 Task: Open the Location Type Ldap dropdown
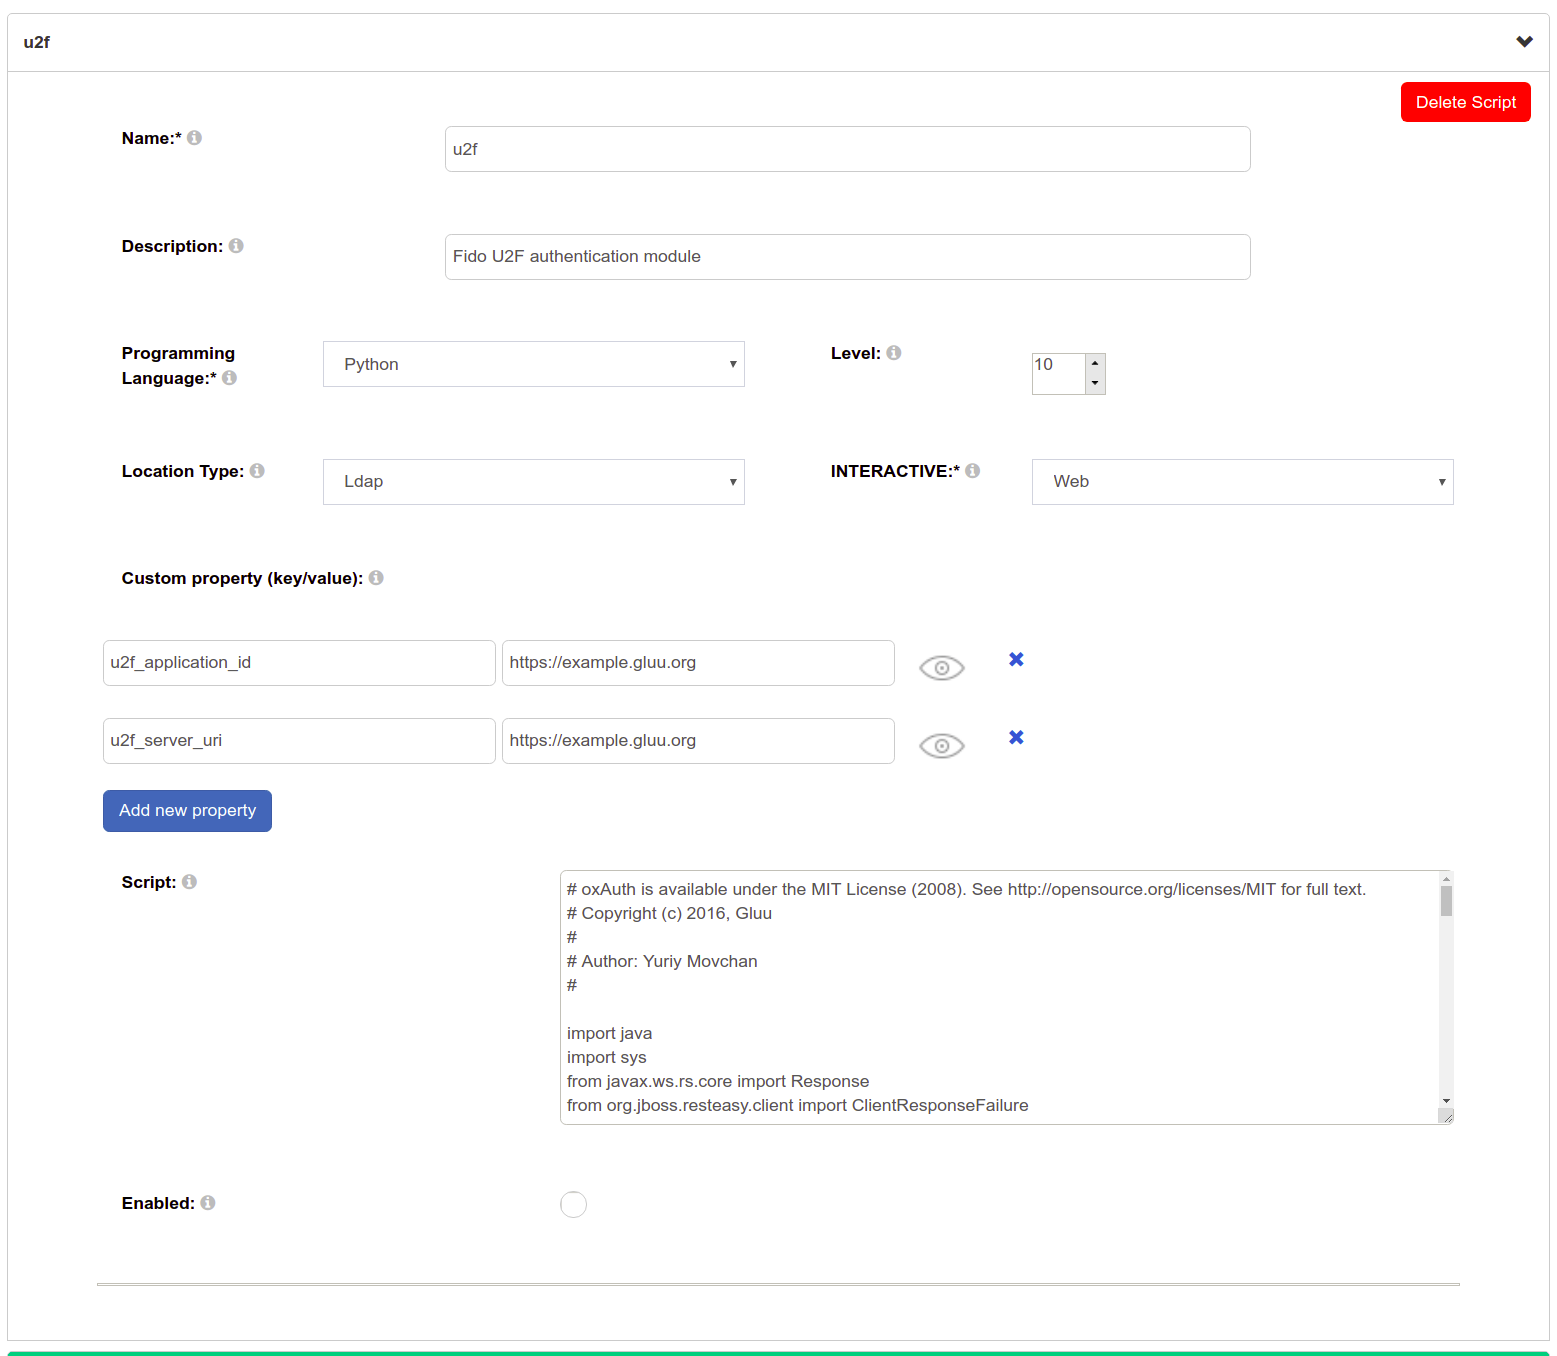[x=533, y=482]
